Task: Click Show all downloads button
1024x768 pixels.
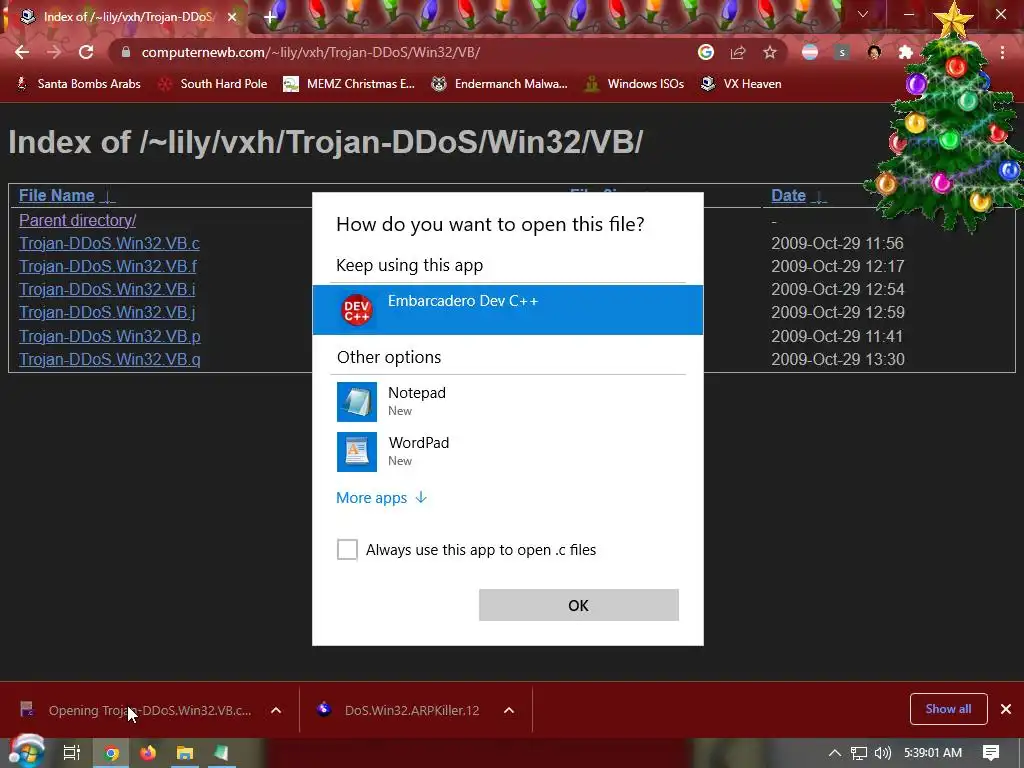Action: click(x=948, y=709)
